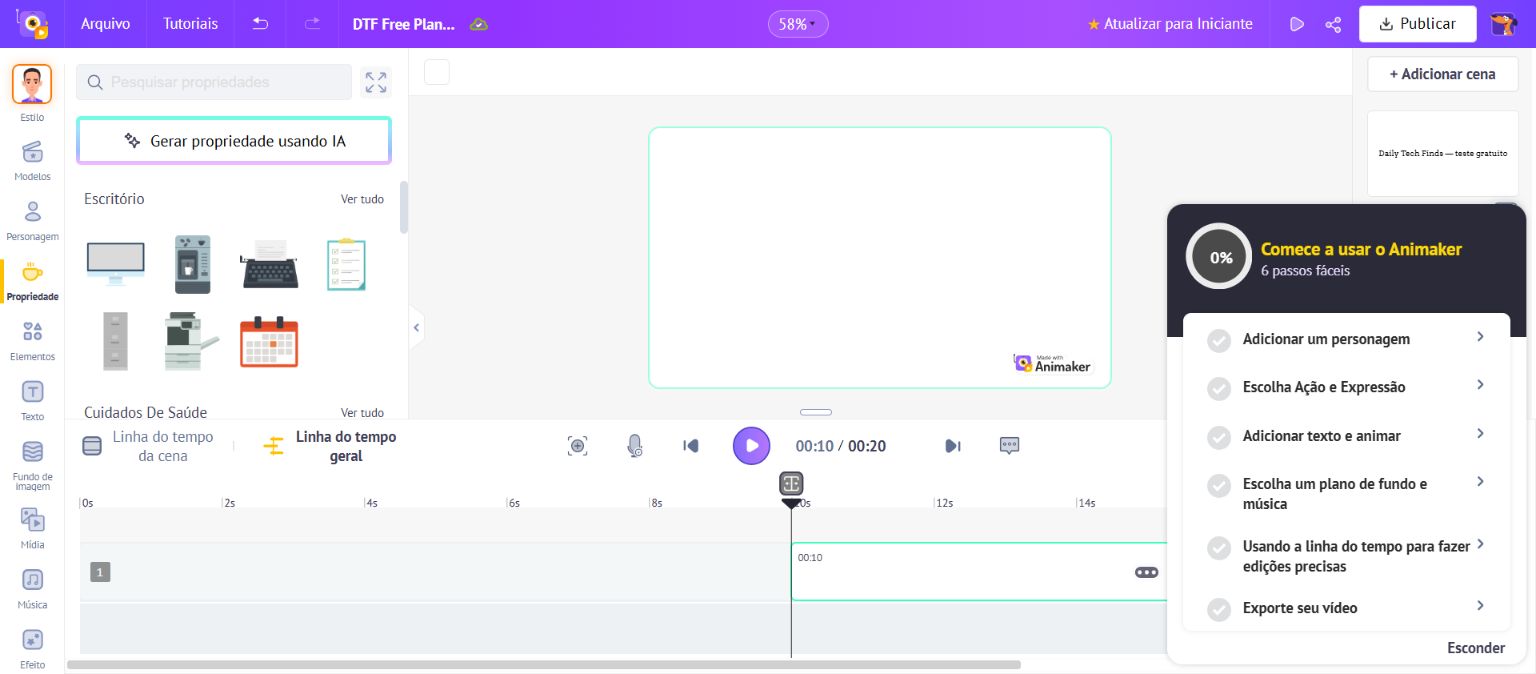Click the cloud save status icon

[479, 24]
